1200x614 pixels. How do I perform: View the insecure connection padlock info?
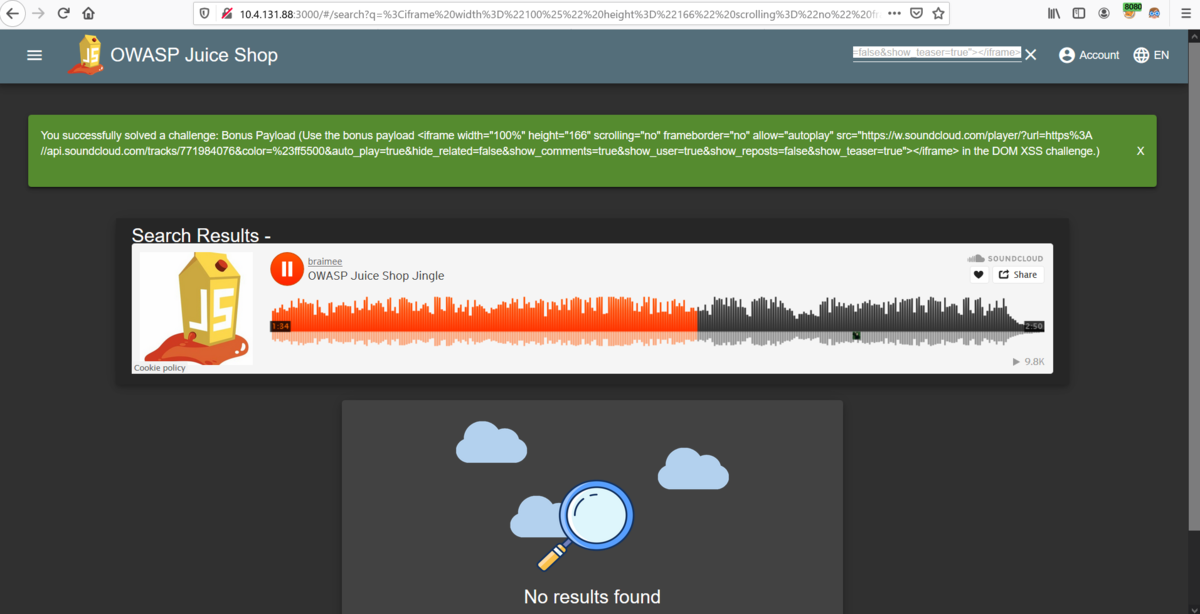227,14
